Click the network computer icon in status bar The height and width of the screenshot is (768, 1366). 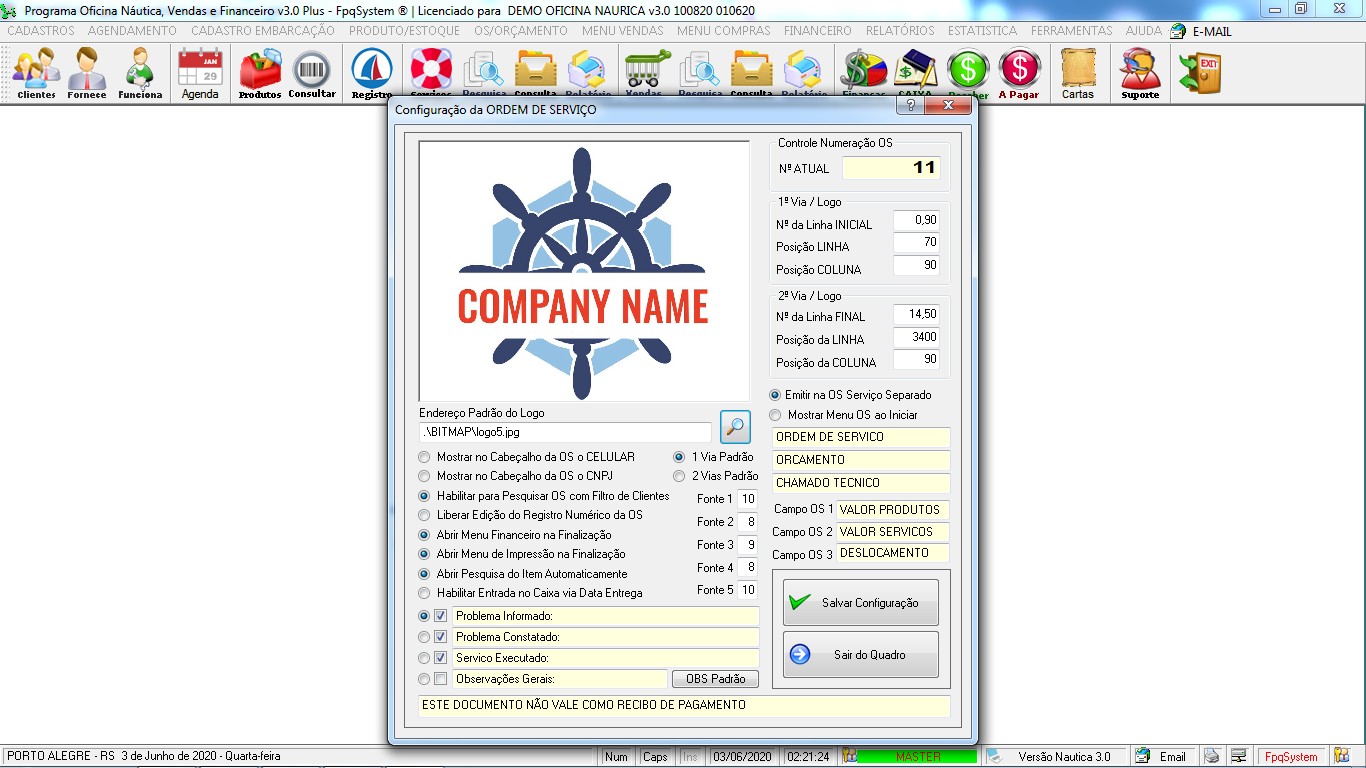click(x=1238, y=757)
